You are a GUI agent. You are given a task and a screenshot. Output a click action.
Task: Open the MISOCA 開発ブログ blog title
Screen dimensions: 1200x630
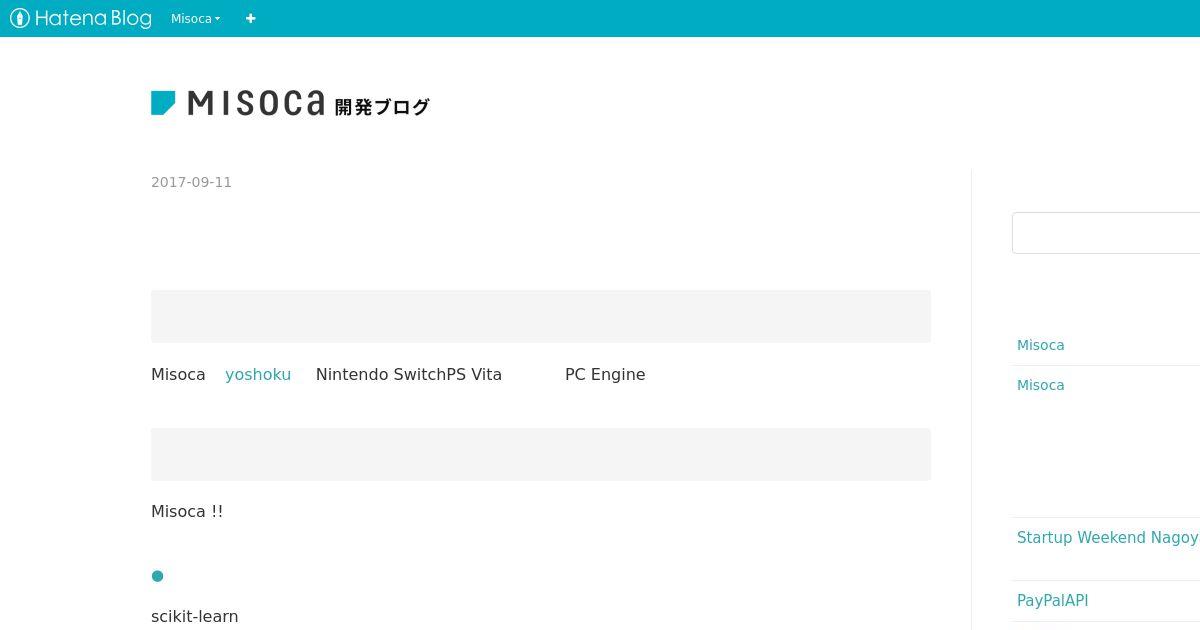(x=290, y=103)
